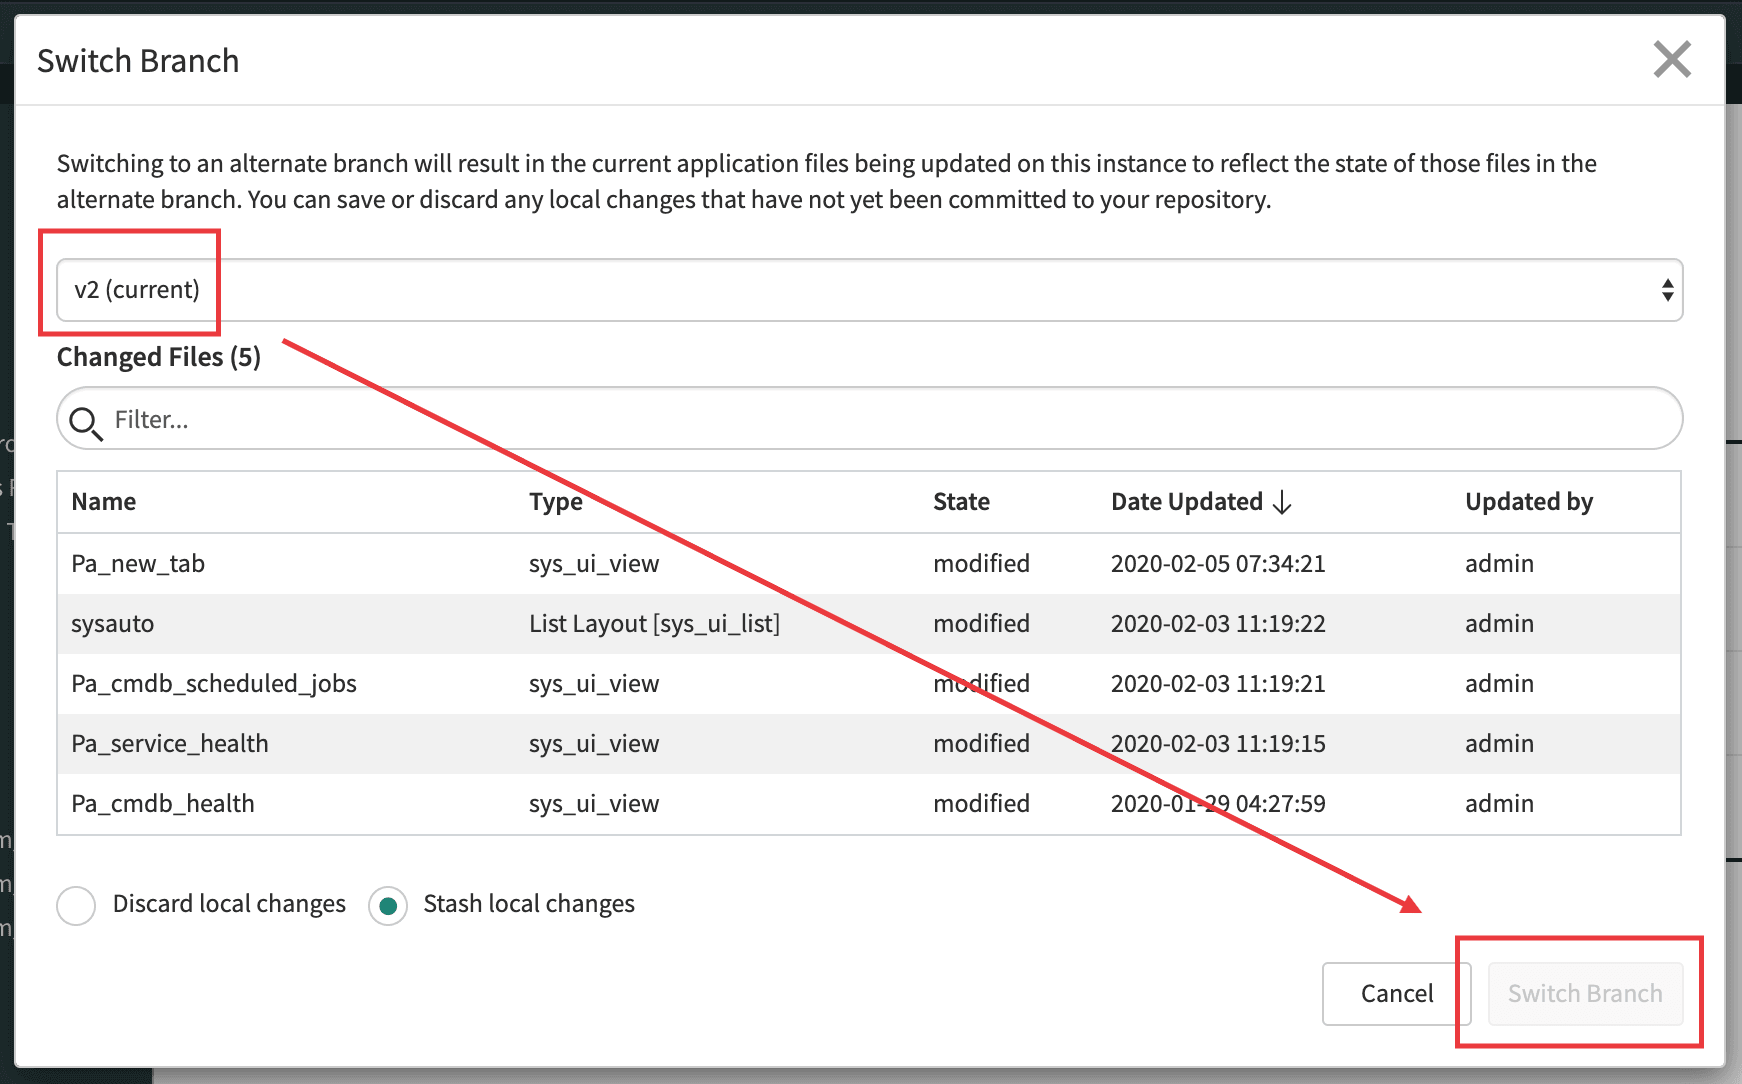Click the Switch Branch button

pos(1584,993)
